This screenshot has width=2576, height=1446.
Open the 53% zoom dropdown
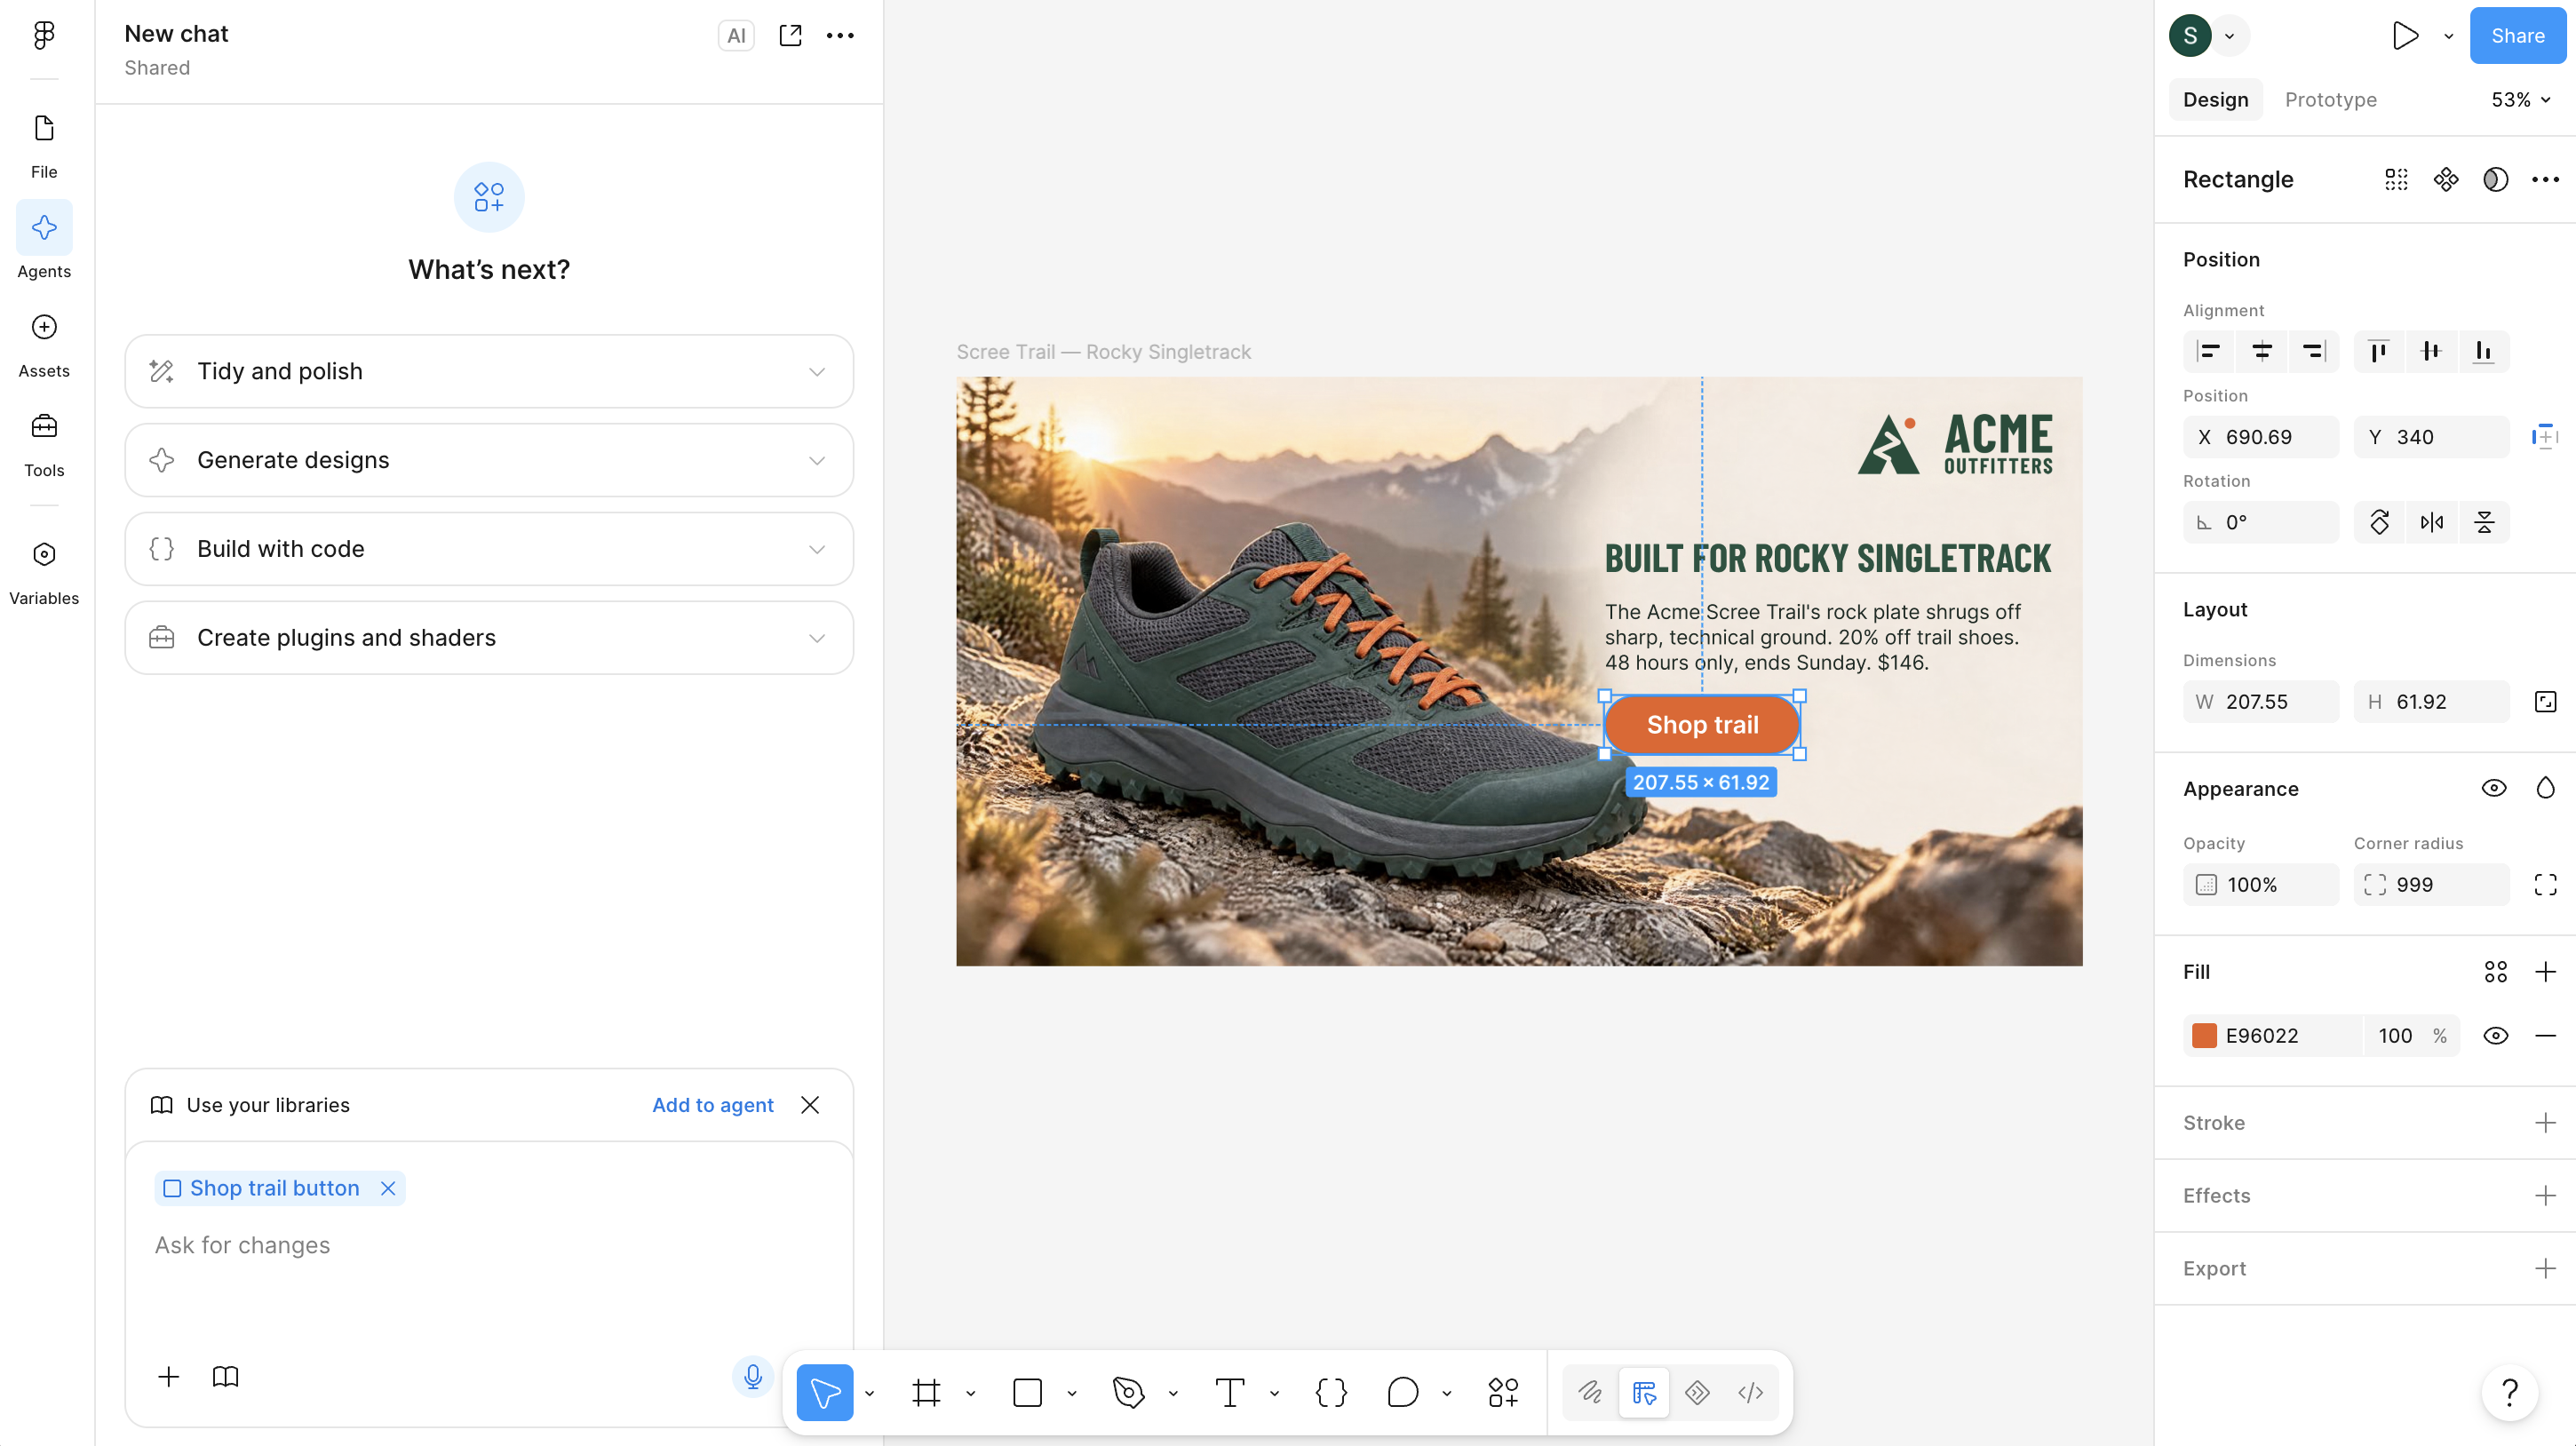point(2520,100)
